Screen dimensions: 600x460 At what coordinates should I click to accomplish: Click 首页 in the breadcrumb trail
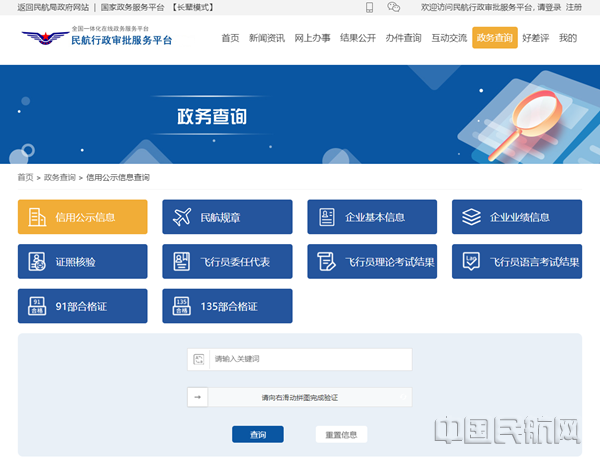(x=25, y=177)
